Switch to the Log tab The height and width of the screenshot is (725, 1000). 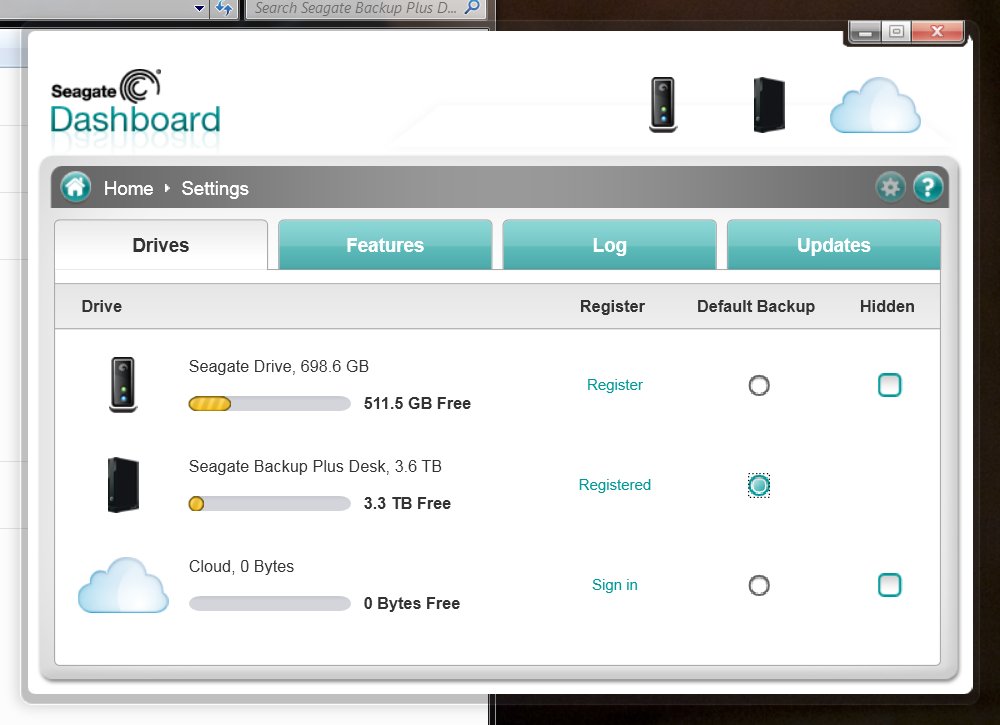[610, 245]
